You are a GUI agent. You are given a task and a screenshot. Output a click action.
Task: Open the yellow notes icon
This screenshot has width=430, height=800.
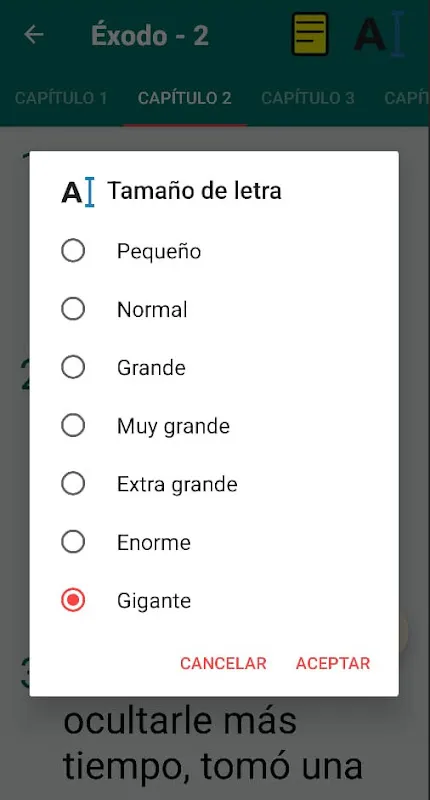[x=310, y=34]
